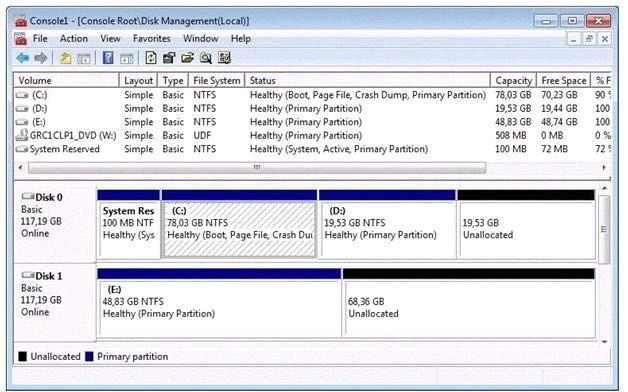Click the Open folder toolbar icon
Viewport: 628px width, 392px height.
point(187,58)
